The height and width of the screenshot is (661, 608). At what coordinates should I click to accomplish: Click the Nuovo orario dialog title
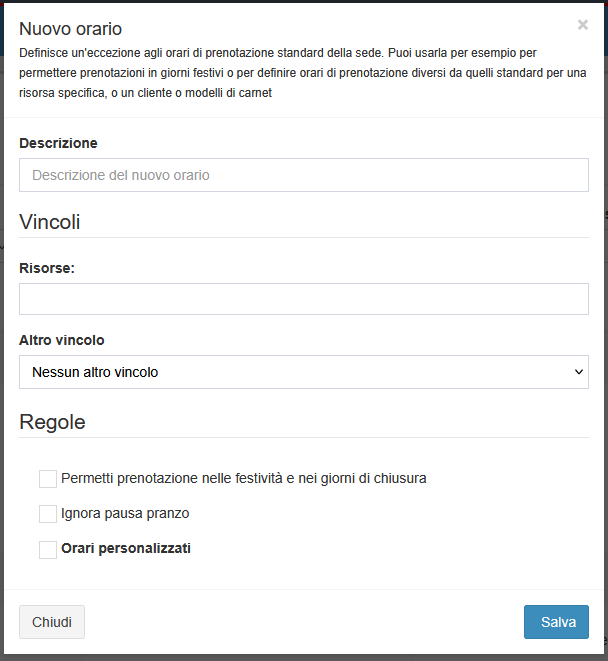click(x=70, y=29)
